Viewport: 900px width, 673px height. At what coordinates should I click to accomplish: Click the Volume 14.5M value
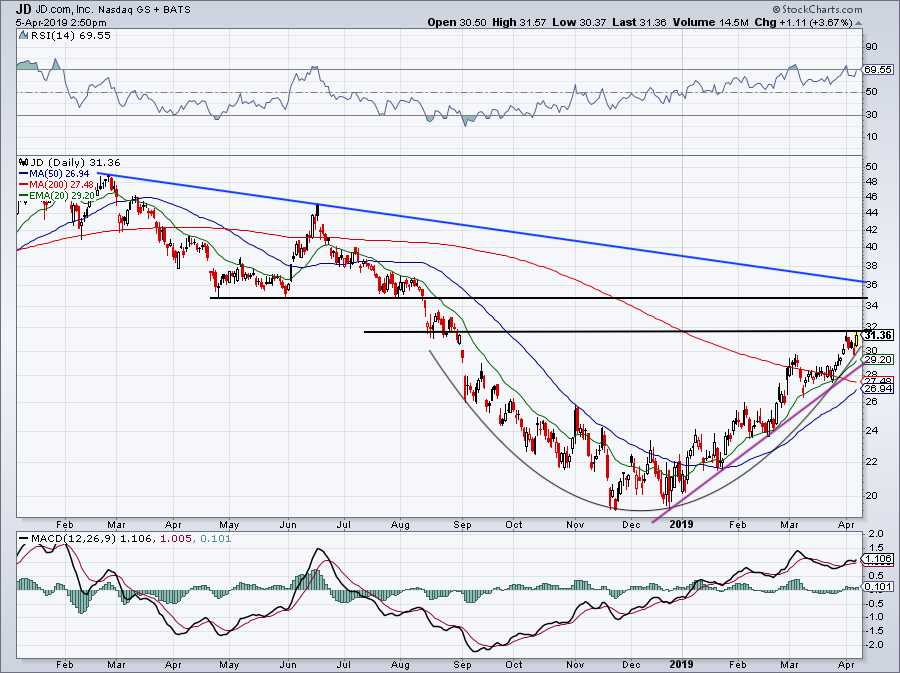(x=711, y=22)
